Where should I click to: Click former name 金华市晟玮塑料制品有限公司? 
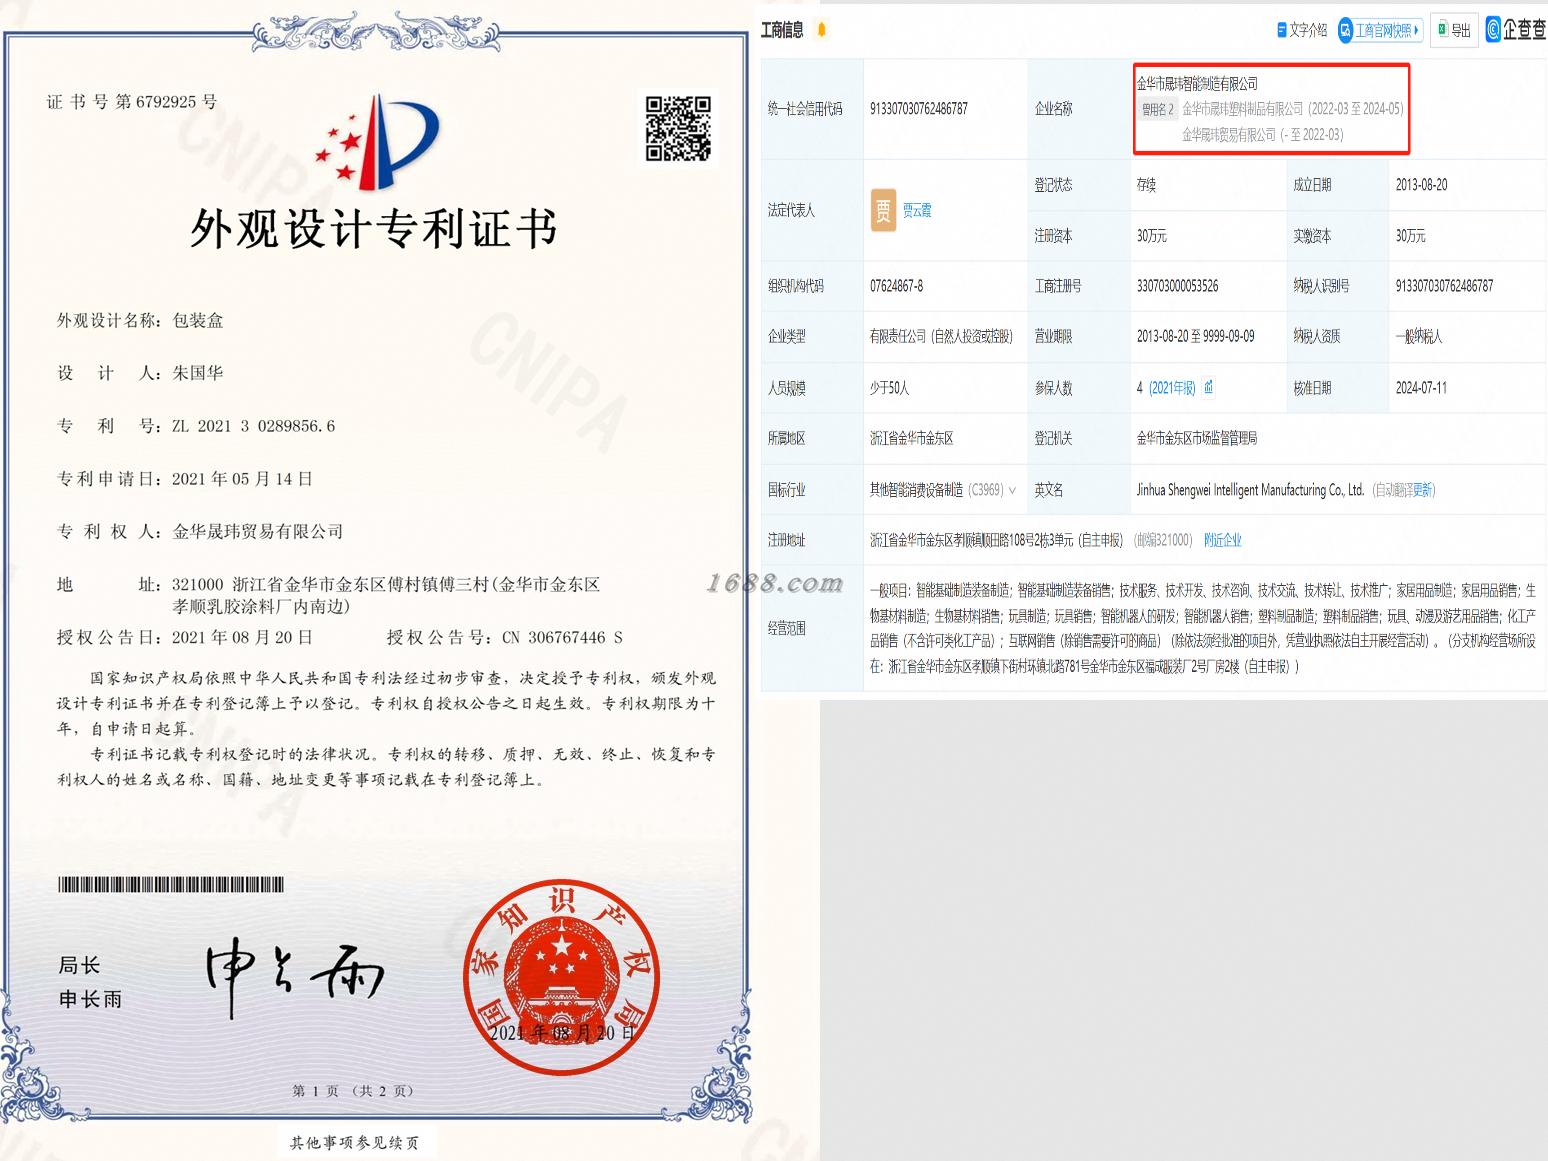pyautogui.click(x=1243, y=109)
